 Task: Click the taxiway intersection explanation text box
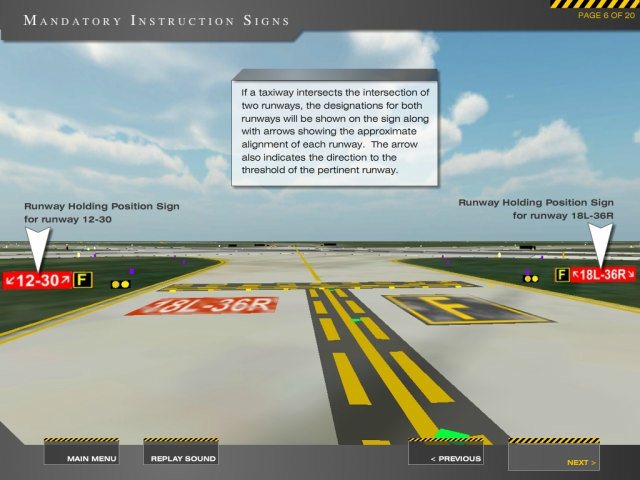334,130
